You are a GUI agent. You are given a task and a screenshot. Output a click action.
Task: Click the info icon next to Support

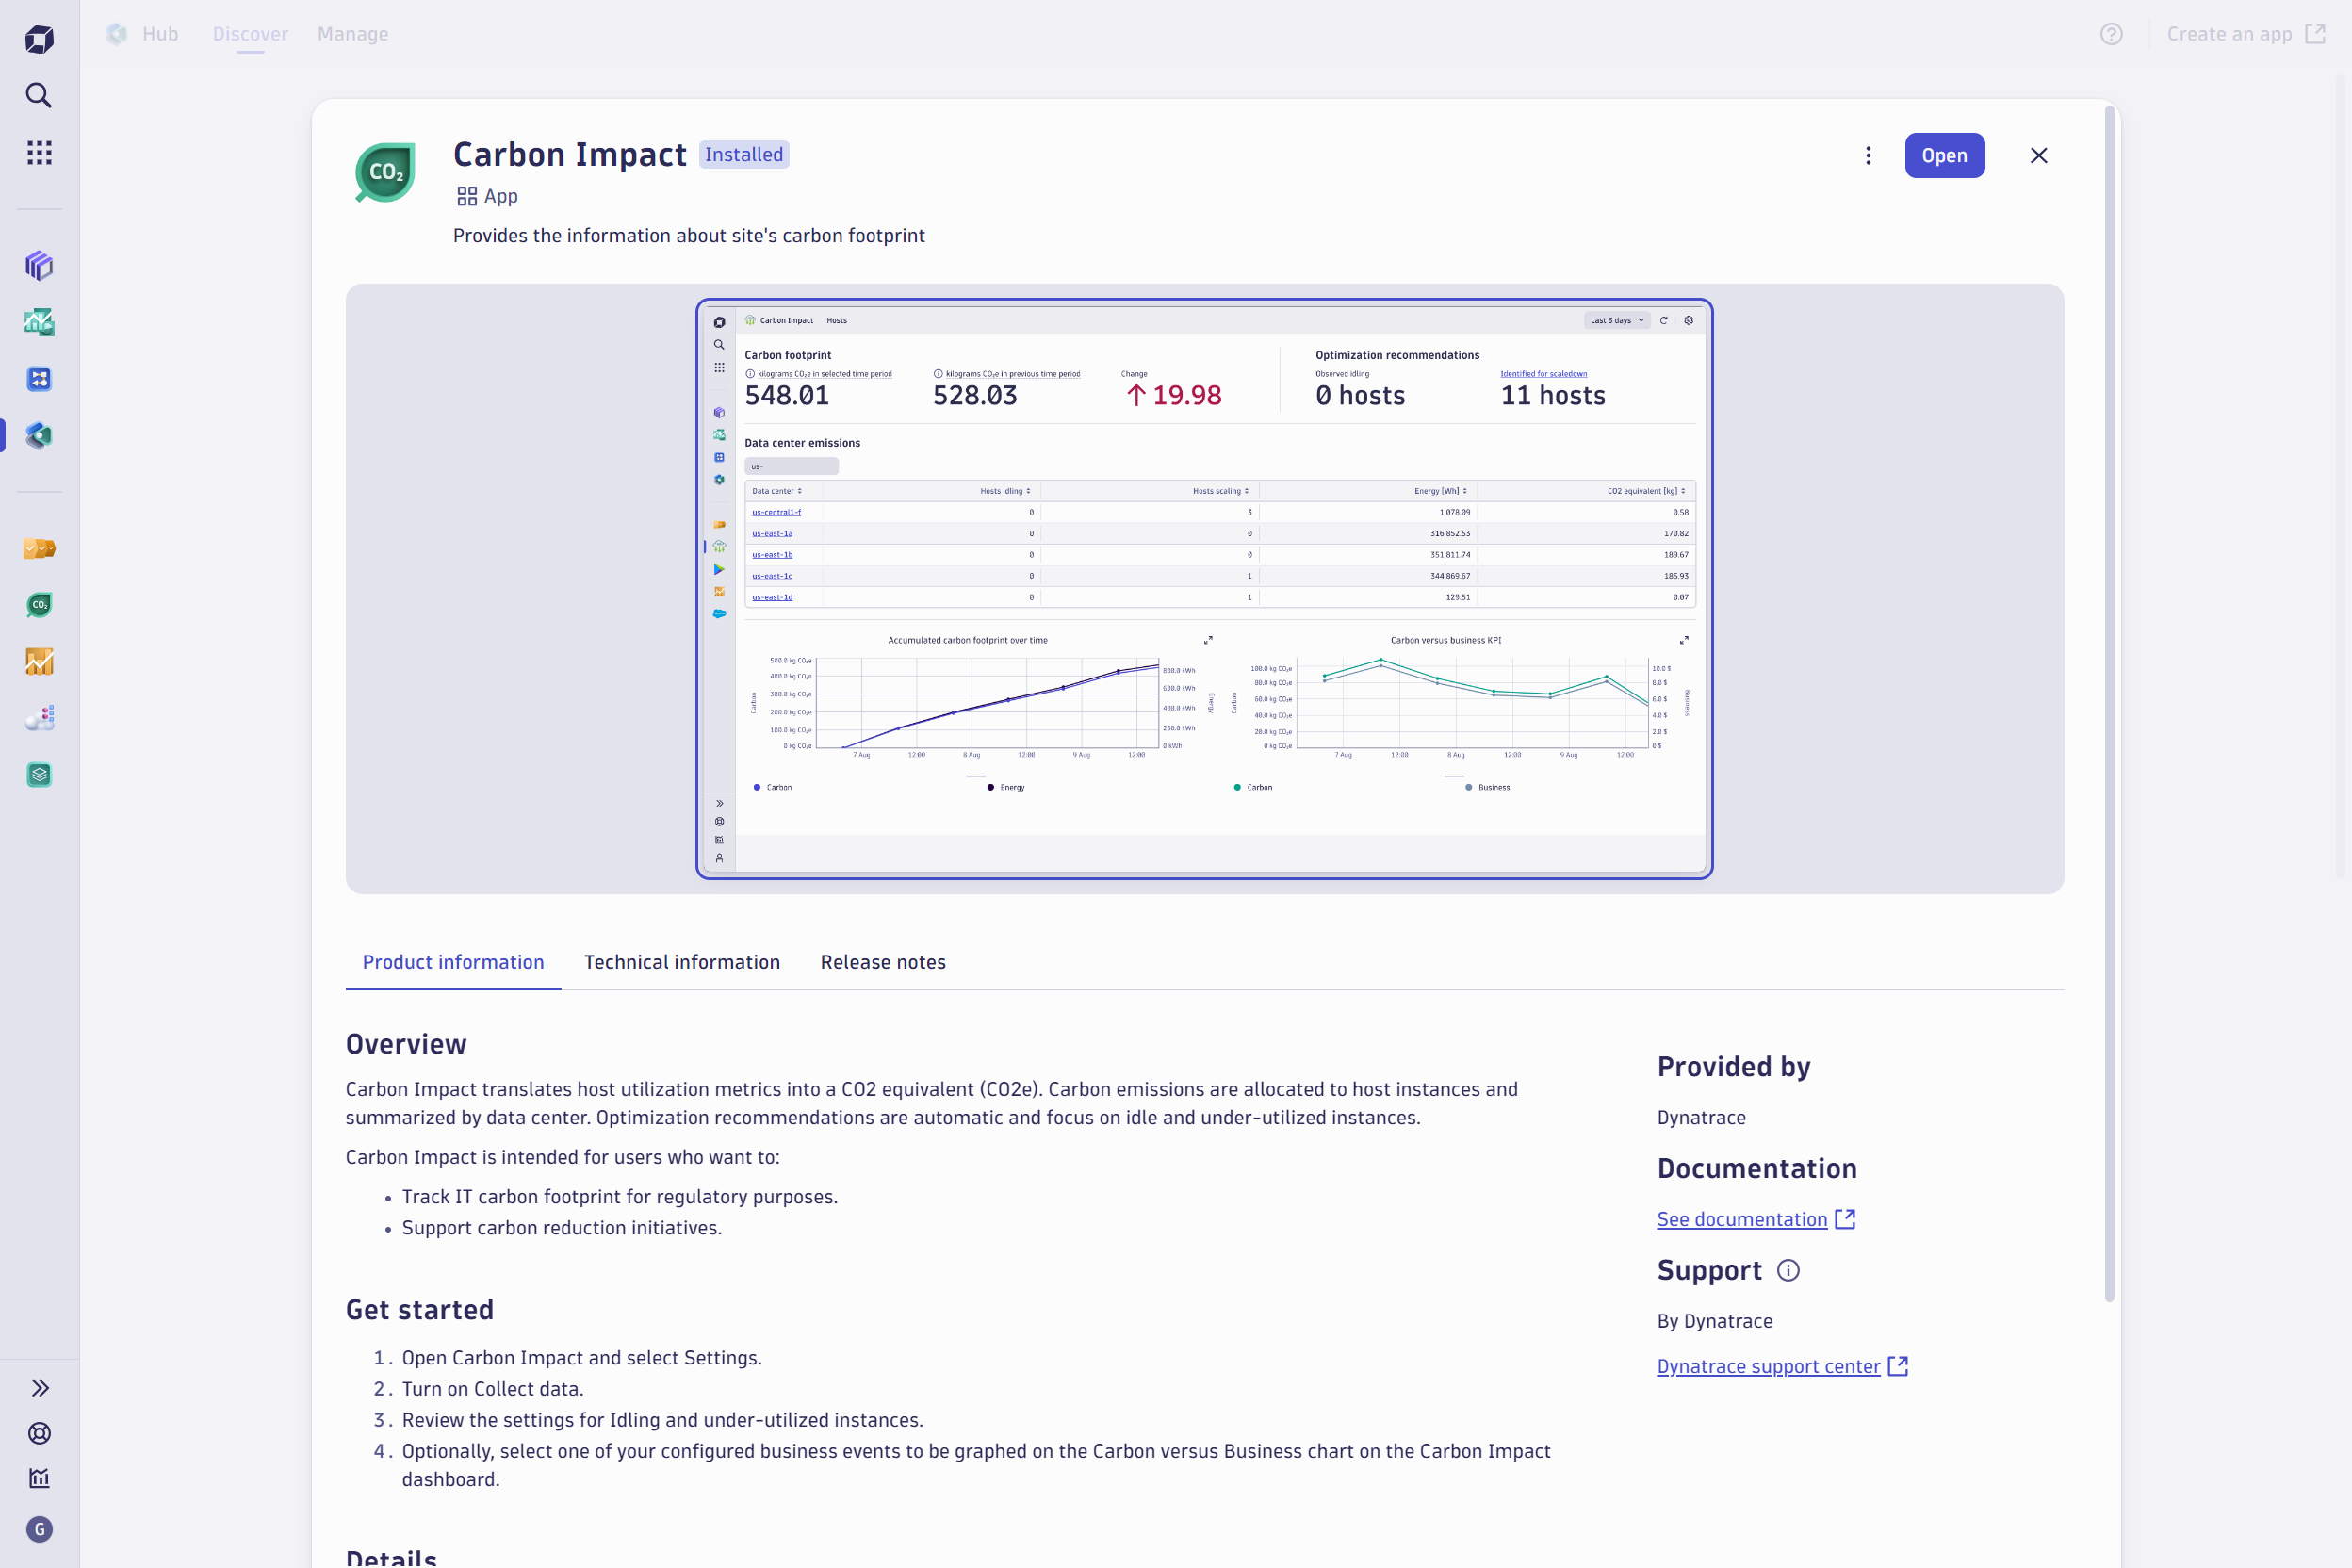tap(1788, 1270)
